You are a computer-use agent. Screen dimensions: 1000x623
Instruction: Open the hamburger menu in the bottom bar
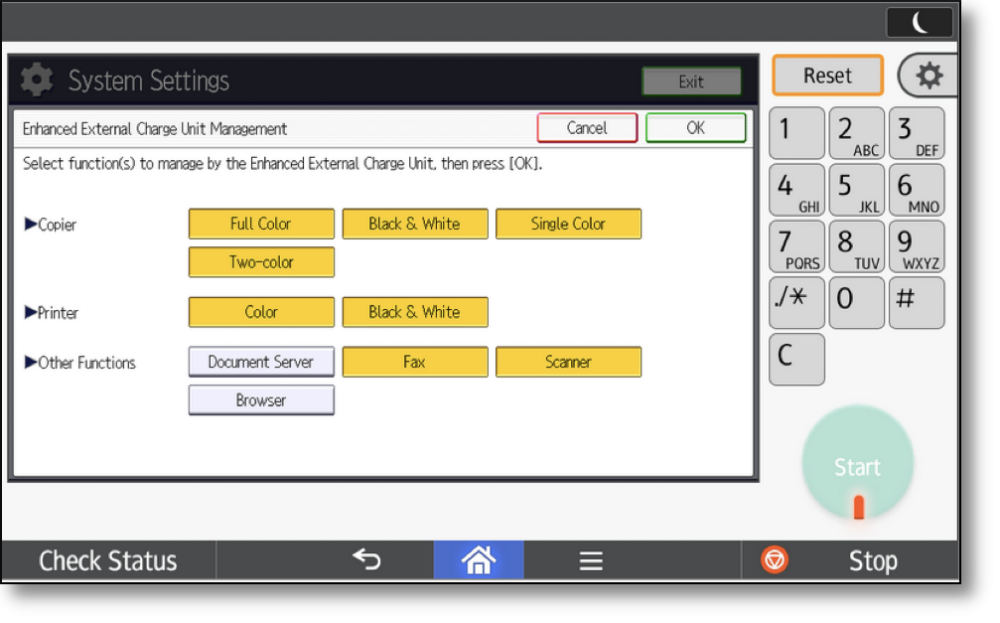(x=590, y=560)
